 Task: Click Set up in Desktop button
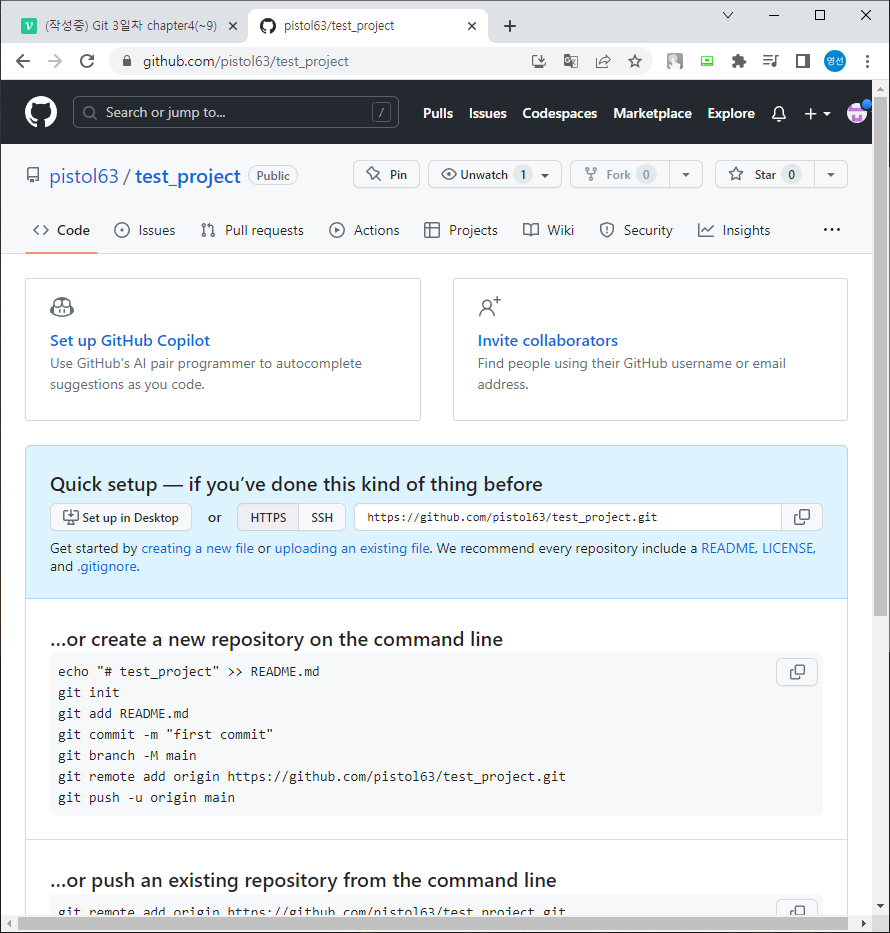tap(121, 518)
